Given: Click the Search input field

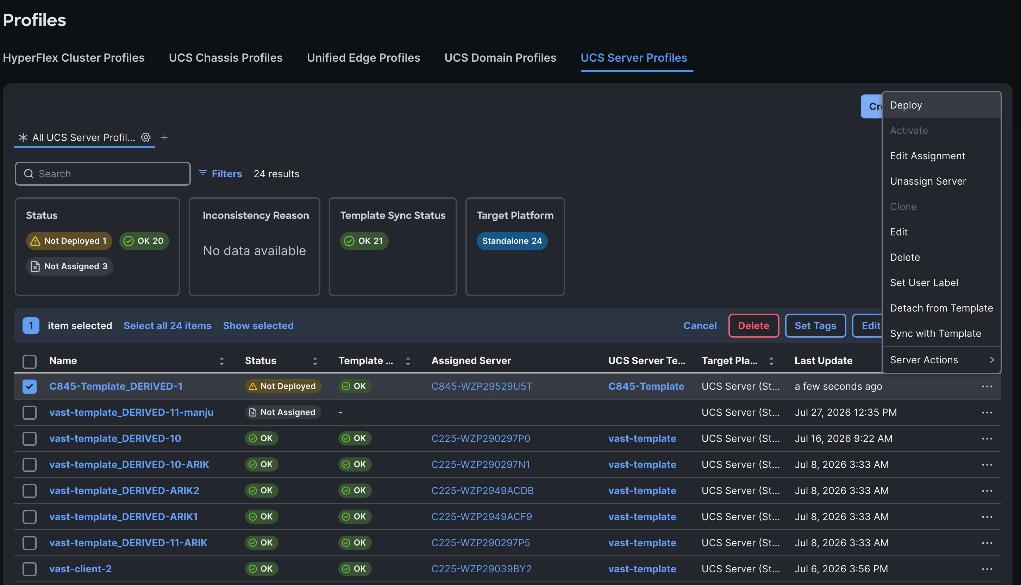Looking at the screenshot, I should [x=103, y=174].
